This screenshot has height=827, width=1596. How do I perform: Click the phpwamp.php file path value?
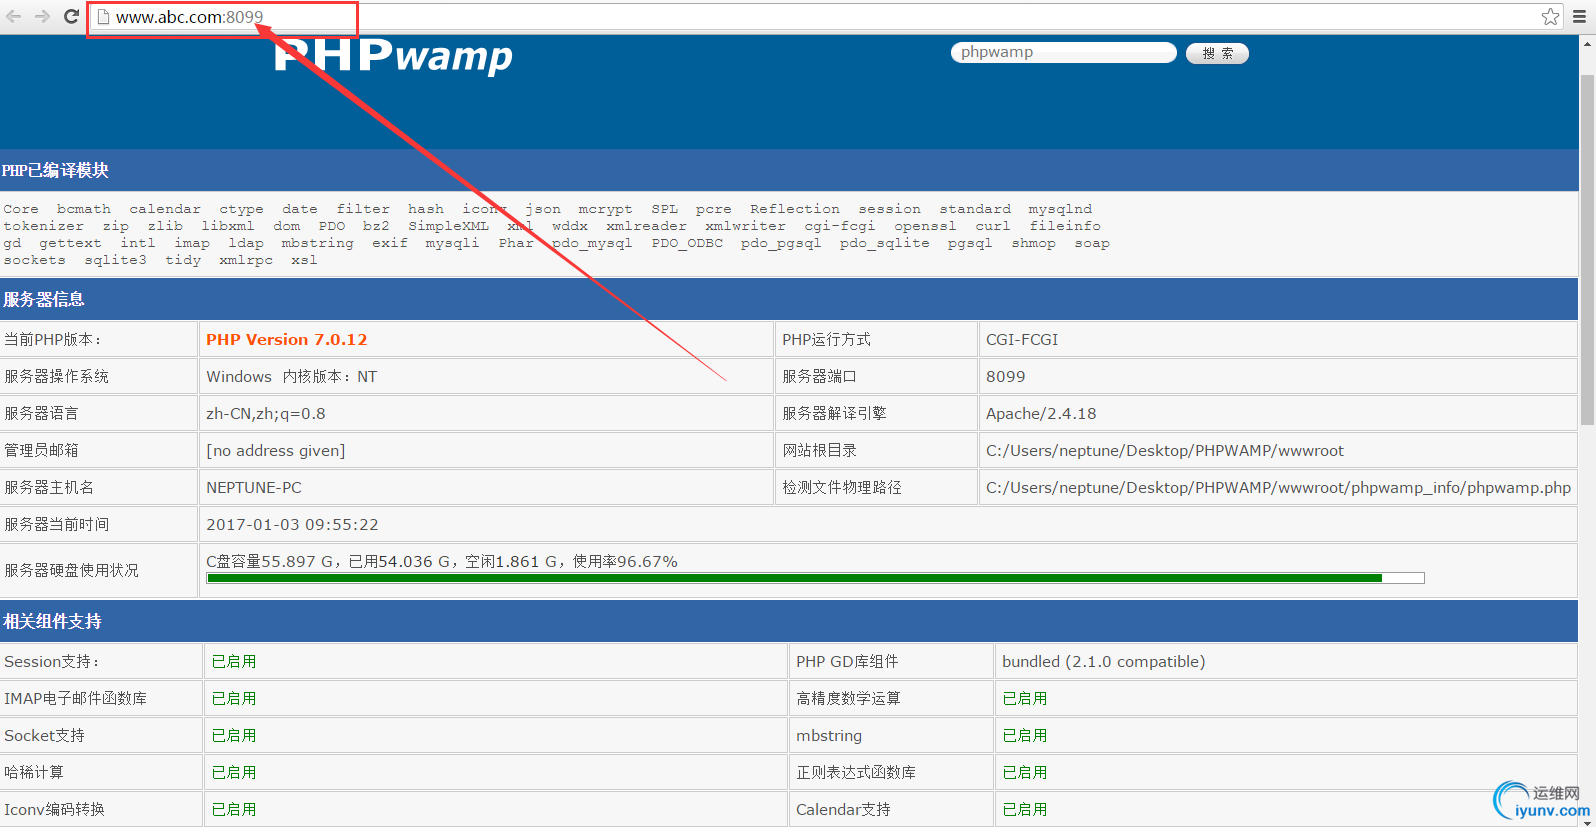(1278, 487)
